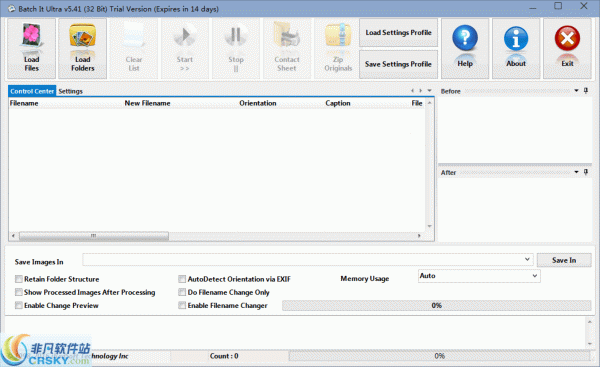Maximize the Batch It Ultra window
Viewport: 600px width, 367px height.
(x=558, y=6)
